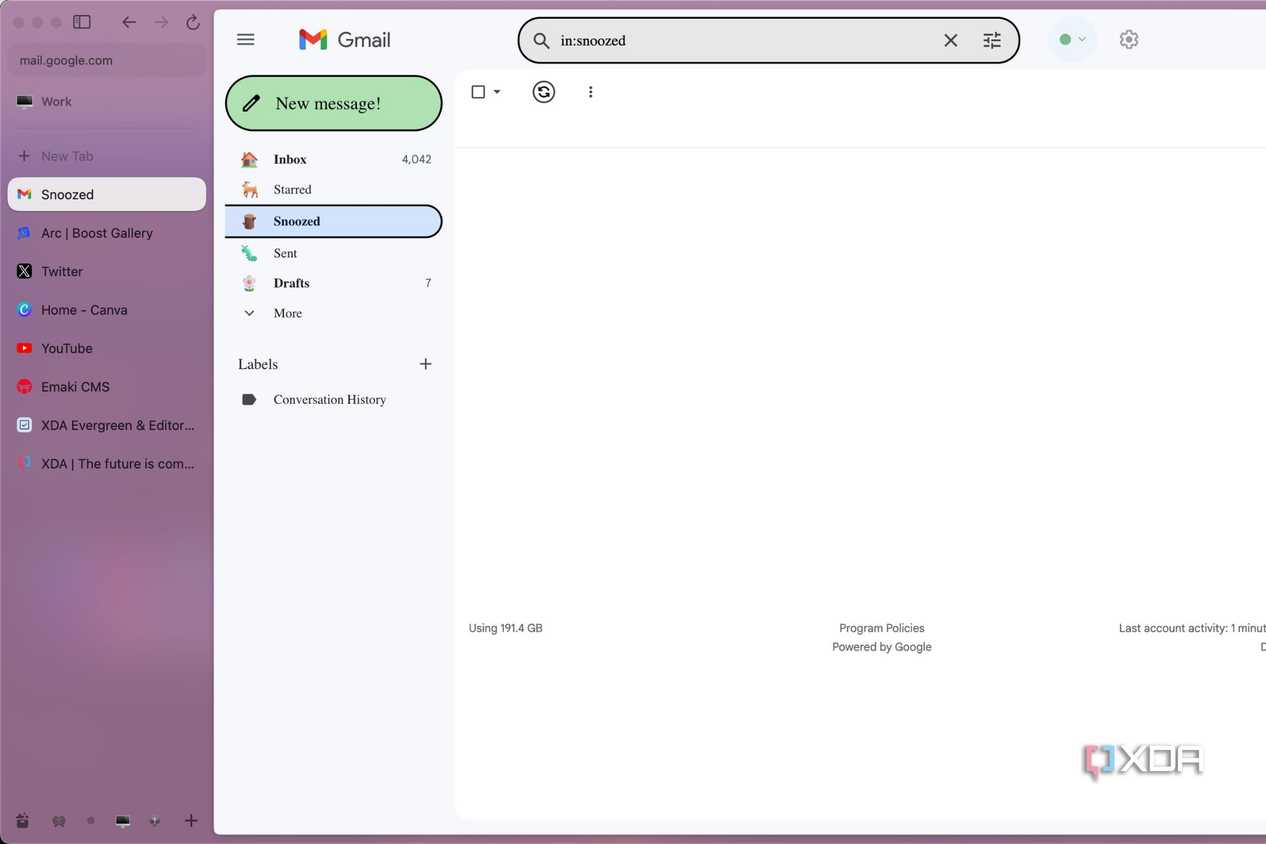Screen dimensions: 1266x844
Task: Open the Program Policies link
Action: (882, 628)
